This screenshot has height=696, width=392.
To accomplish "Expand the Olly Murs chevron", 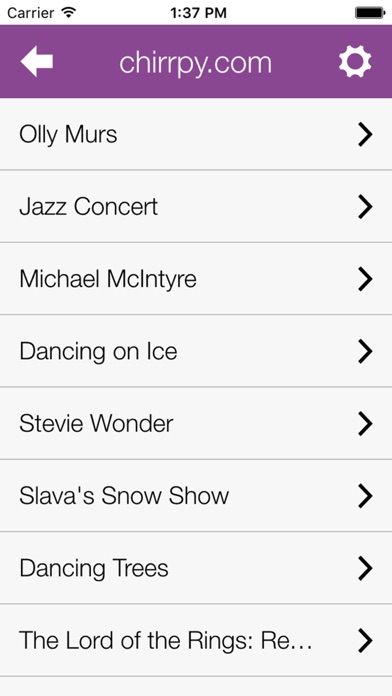I will coord(365,134).
